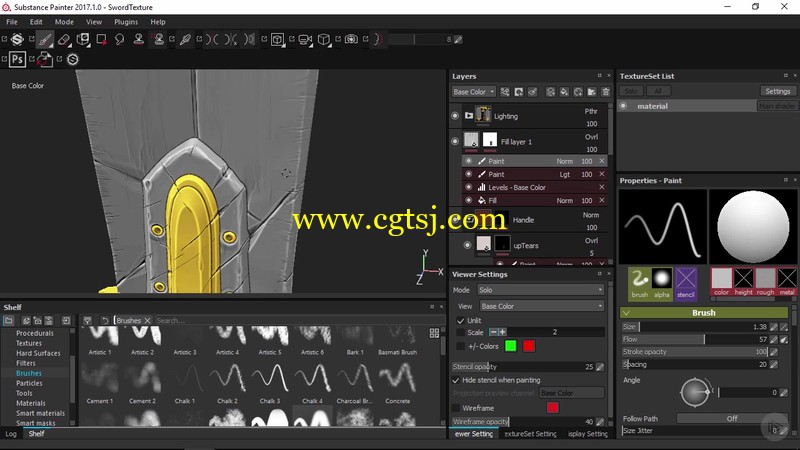Select the Projection tool
800x450 pixels.
click(x=83, y=39)
